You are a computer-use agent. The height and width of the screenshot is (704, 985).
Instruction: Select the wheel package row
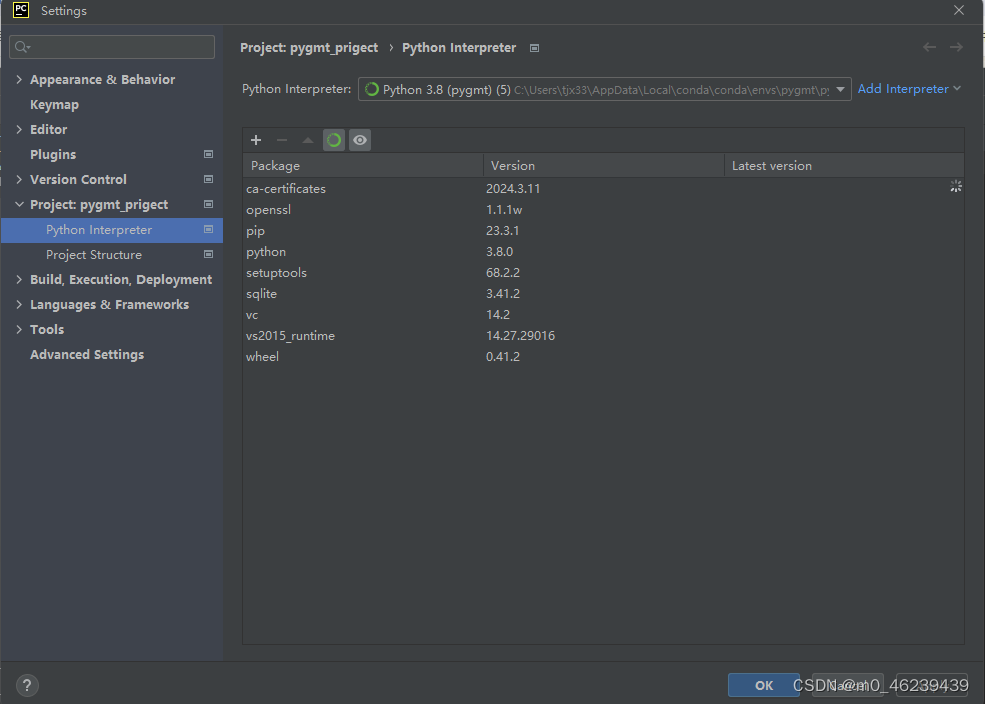click(x=603, y=357)
